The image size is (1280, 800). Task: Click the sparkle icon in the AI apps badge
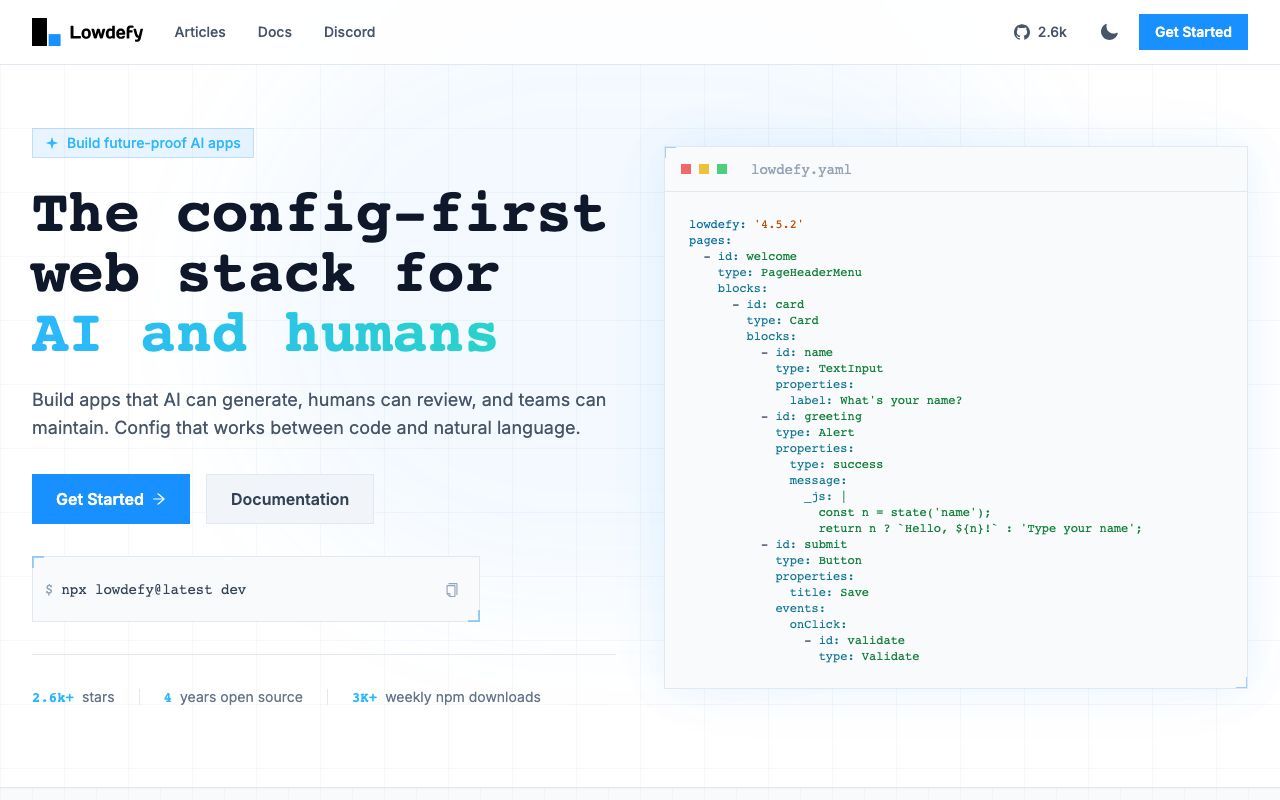point(52,143)
